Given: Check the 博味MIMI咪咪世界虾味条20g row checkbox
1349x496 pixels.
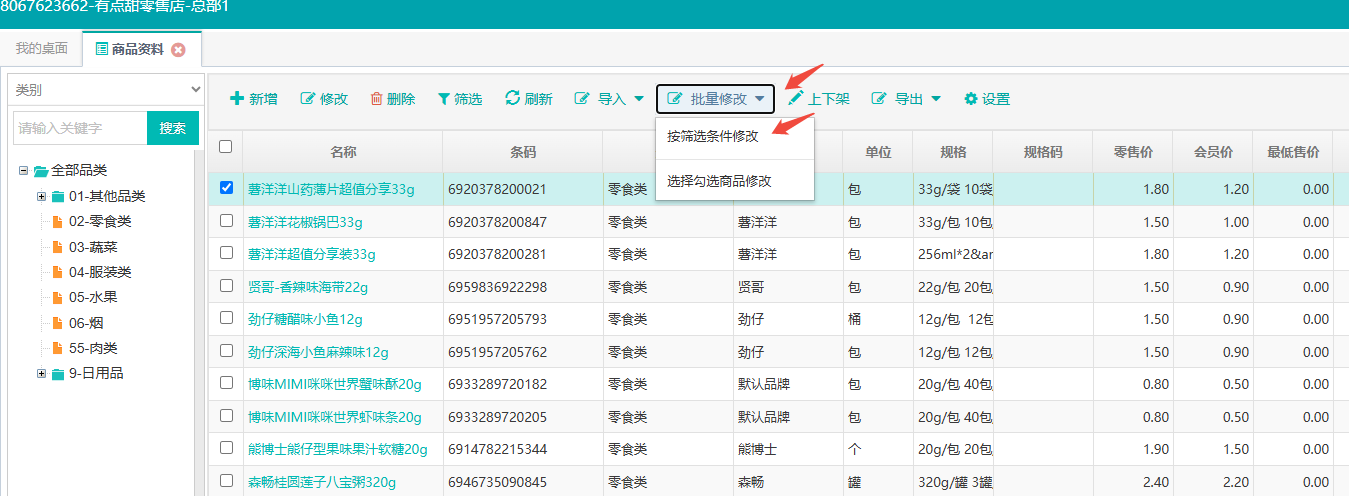Looking at the screenshot, I should (x=226, y=416).
